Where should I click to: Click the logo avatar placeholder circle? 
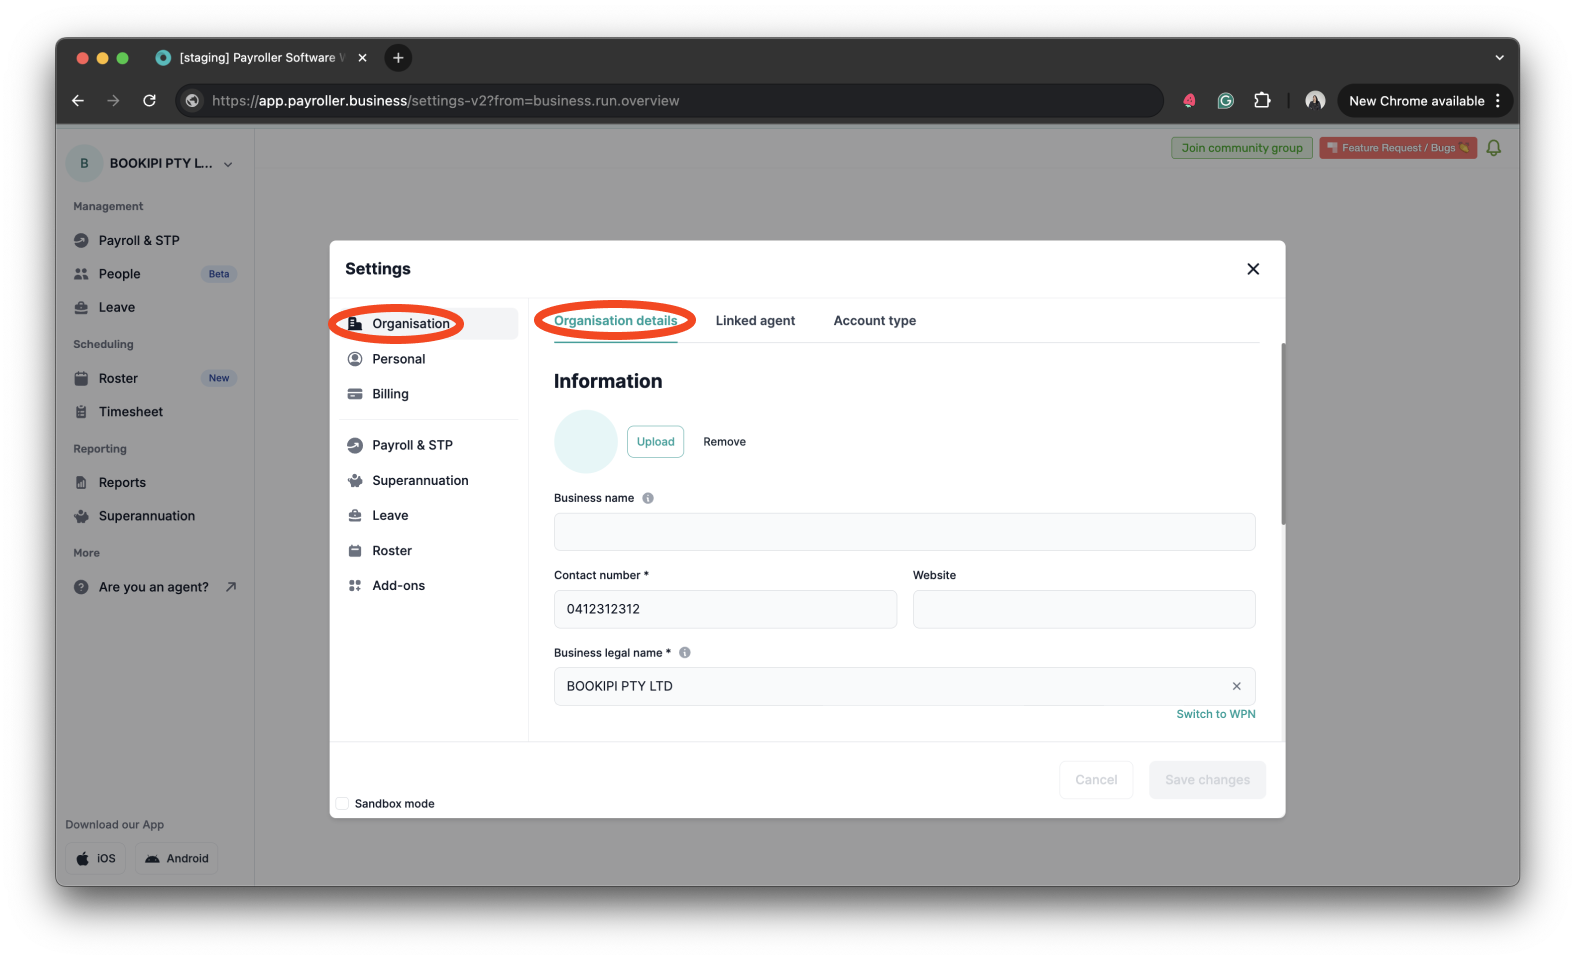pyautogui.click(x=586, y=442)
